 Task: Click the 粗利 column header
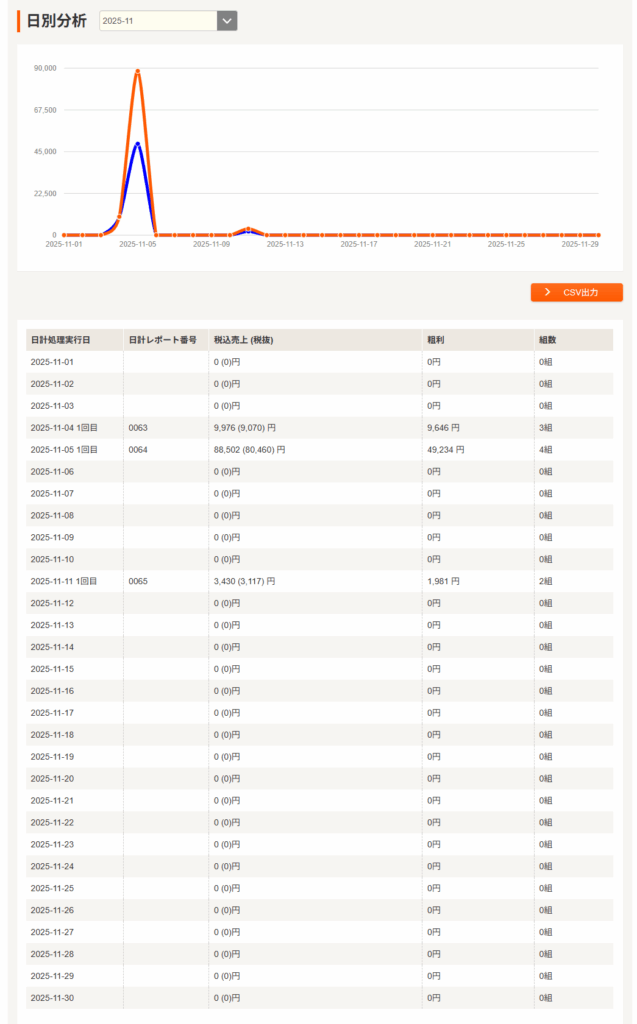click(435, 340)
